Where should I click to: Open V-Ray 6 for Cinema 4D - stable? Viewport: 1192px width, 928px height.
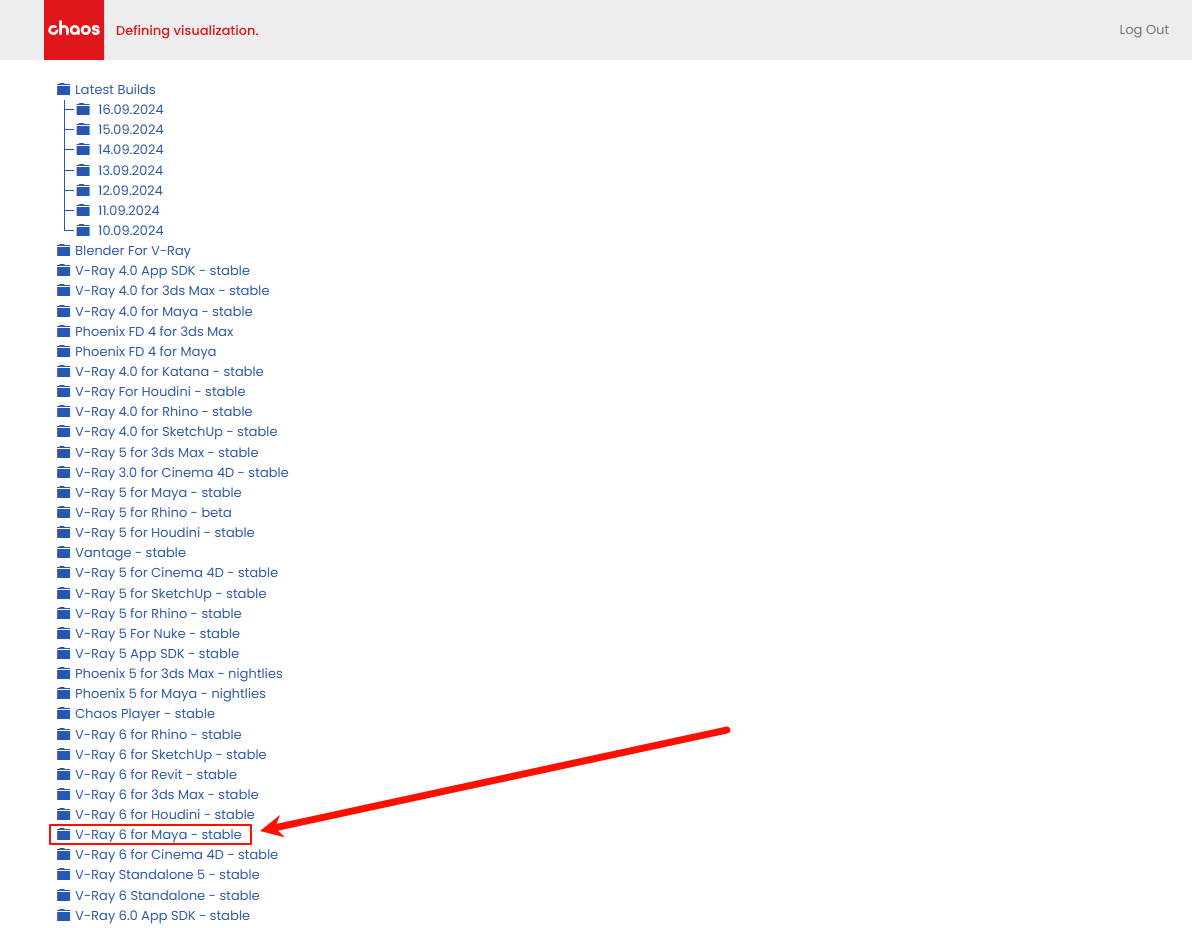pyautogui.click(x=176, y=854)
